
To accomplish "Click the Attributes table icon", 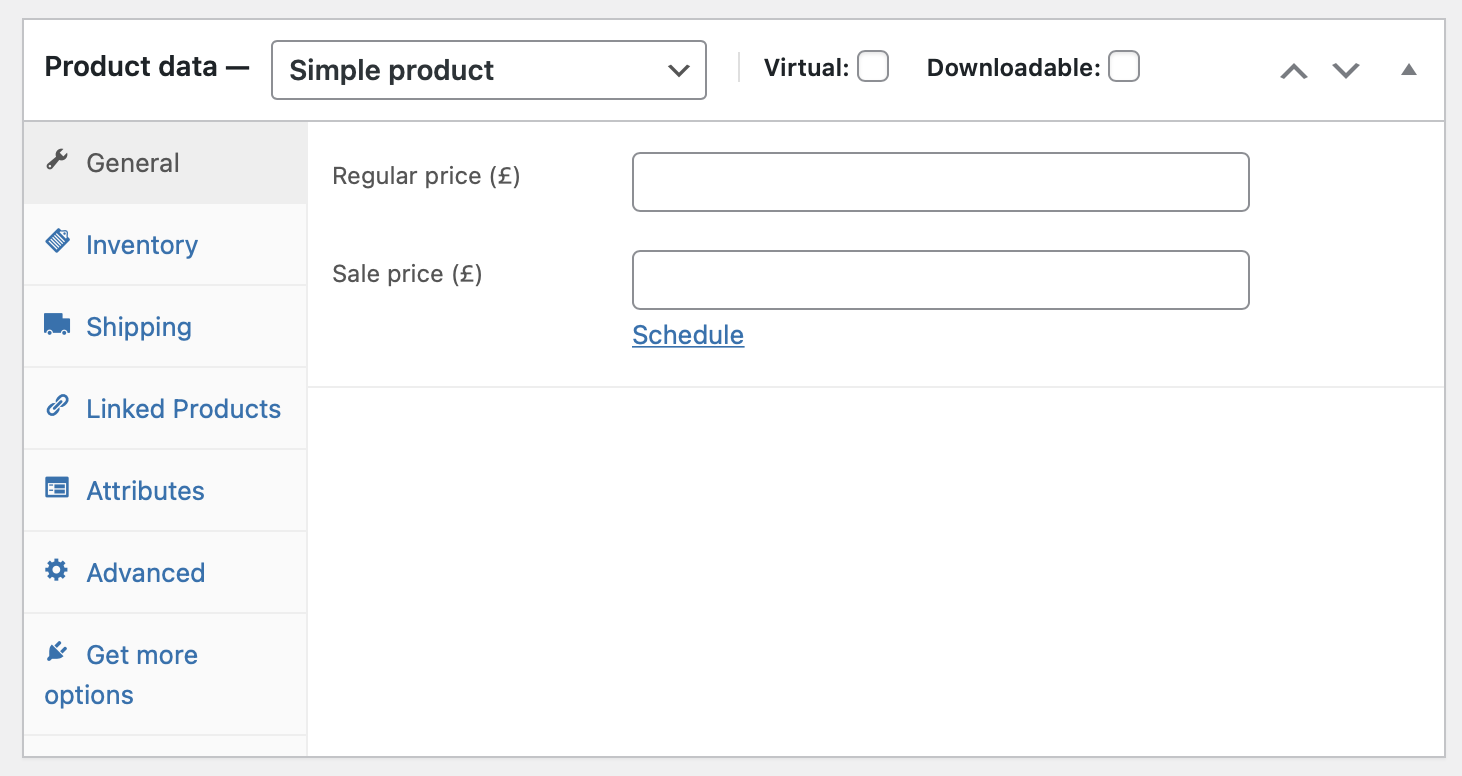I will point(57,488).
